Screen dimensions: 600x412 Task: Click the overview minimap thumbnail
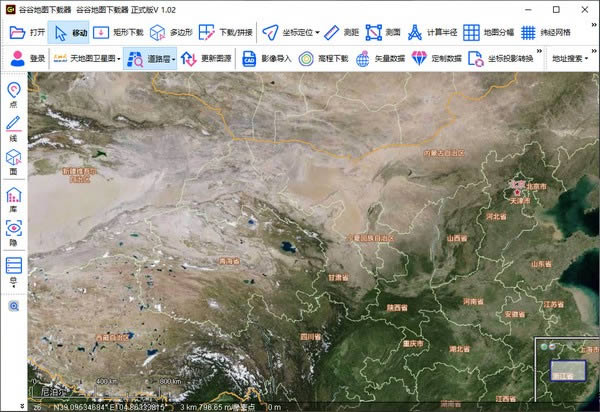568,370
